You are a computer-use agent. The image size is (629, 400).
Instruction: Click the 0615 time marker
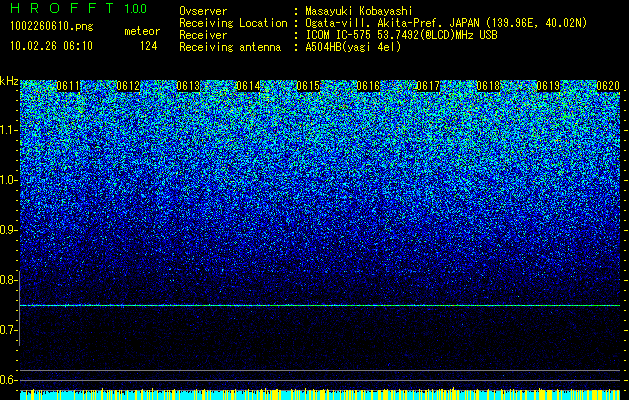coord(308,86)
